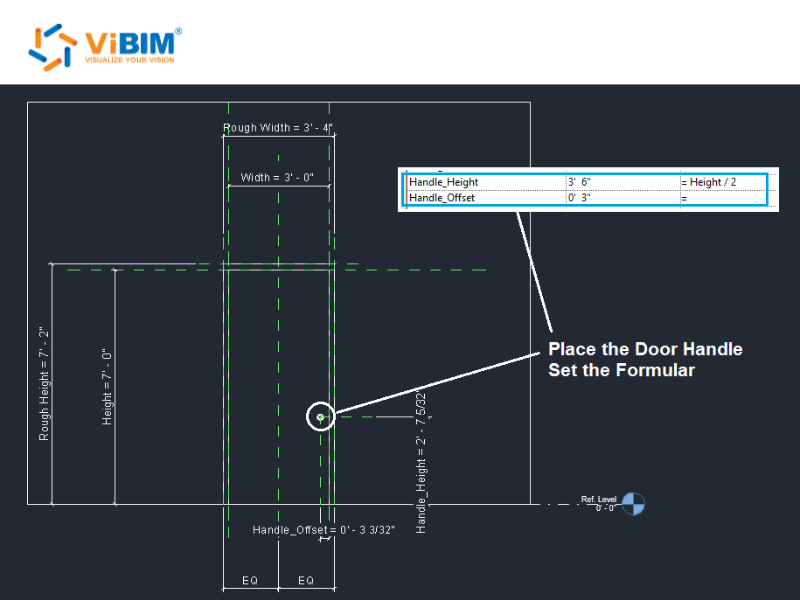Select the Handle_Offset = 0' - 3 3/32" dimension

pyautogui.click(x=323, y=530)
